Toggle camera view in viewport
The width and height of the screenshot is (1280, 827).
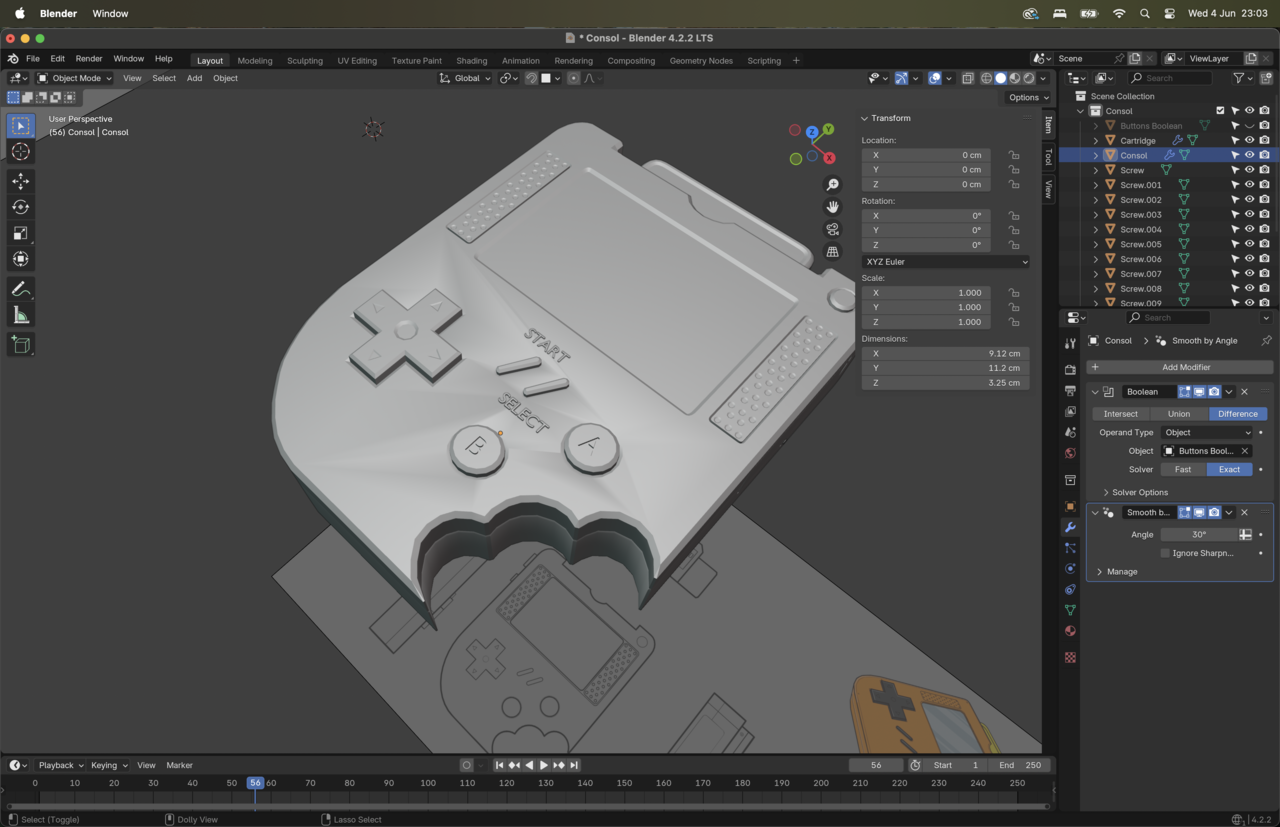[832, 229]
